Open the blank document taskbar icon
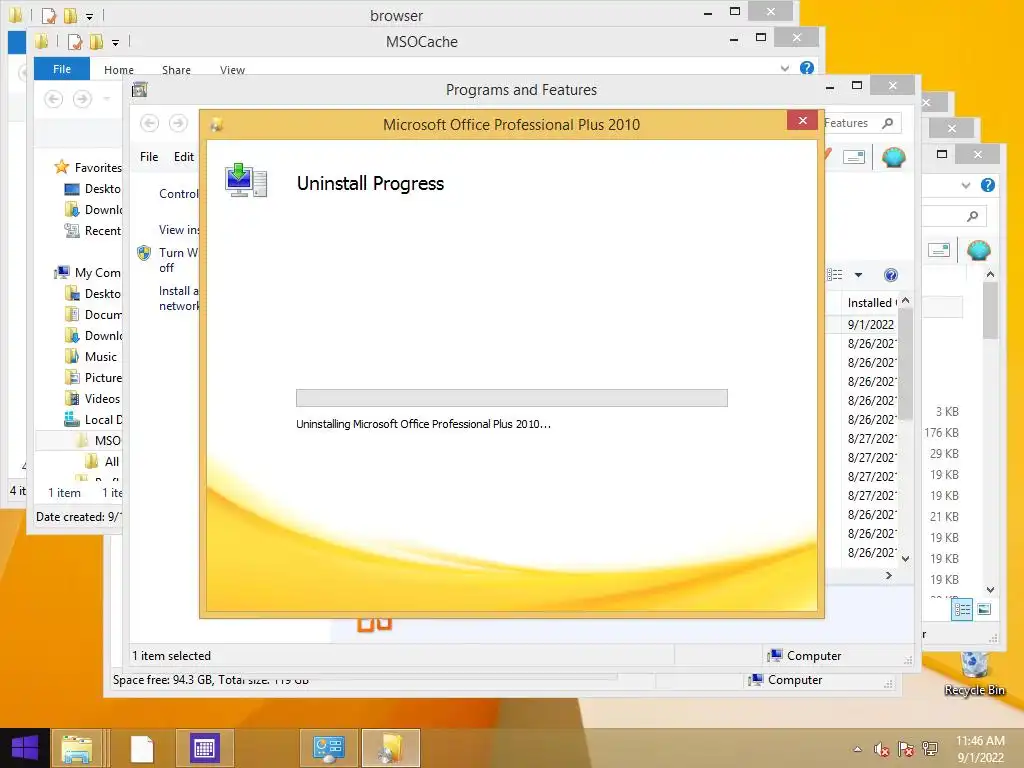Screen dimensions: 1024x768 (141, 748)
